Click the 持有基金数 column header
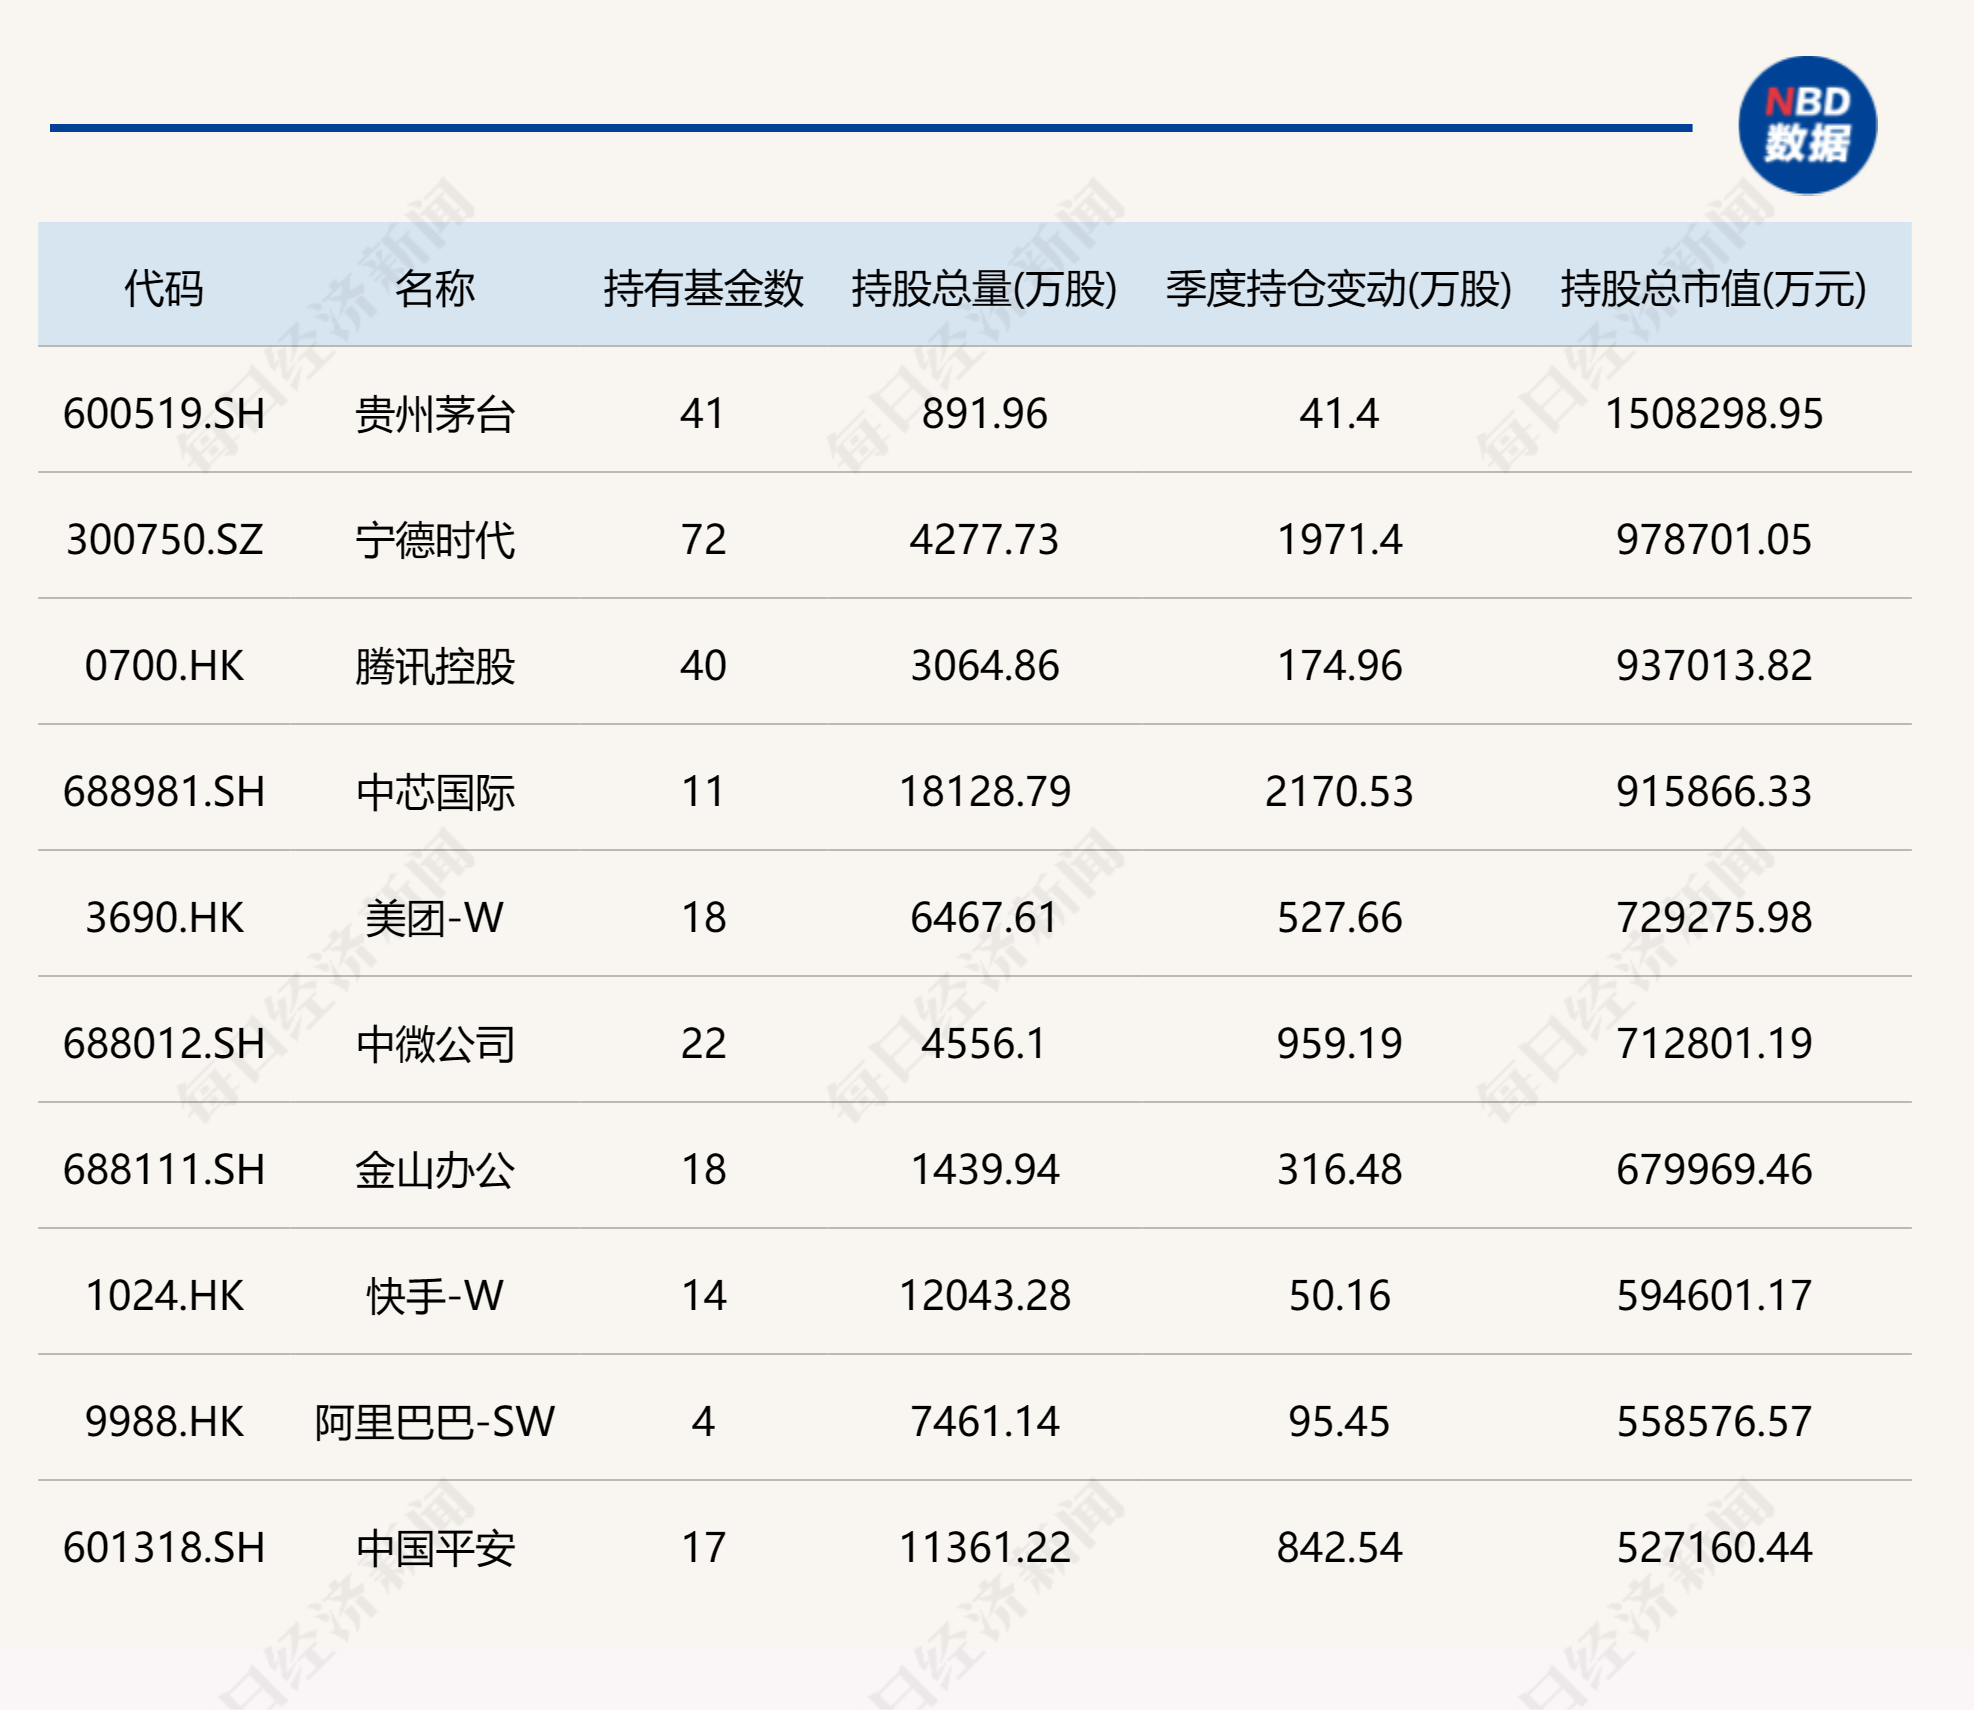The width and height of the screenshot is (1974, 1710). tap(703, 289)
